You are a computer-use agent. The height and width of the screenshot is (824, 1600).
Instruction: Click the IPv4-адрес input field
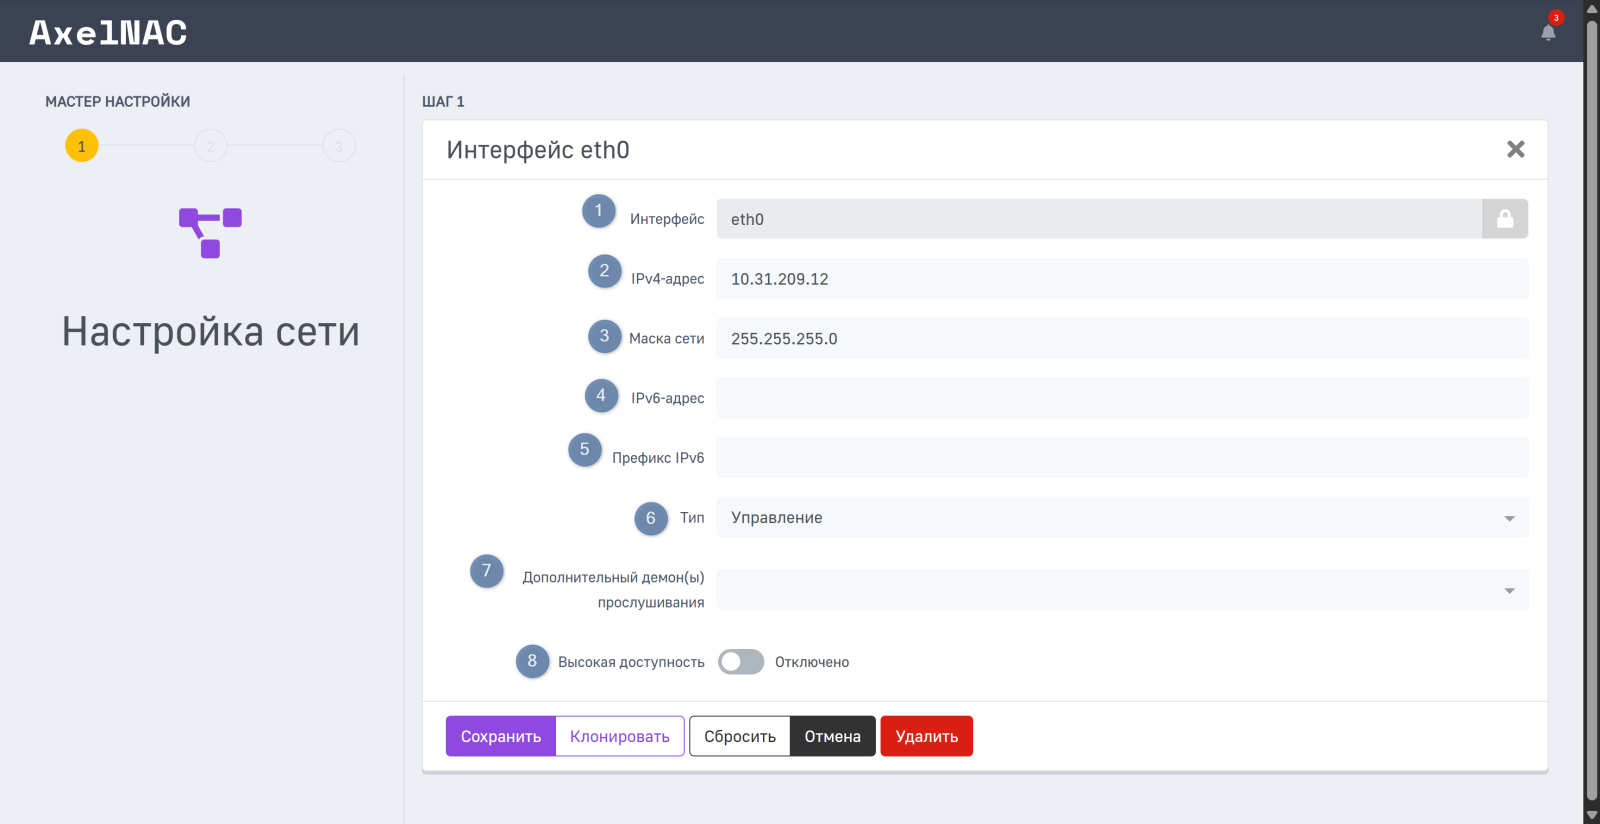1122,279
